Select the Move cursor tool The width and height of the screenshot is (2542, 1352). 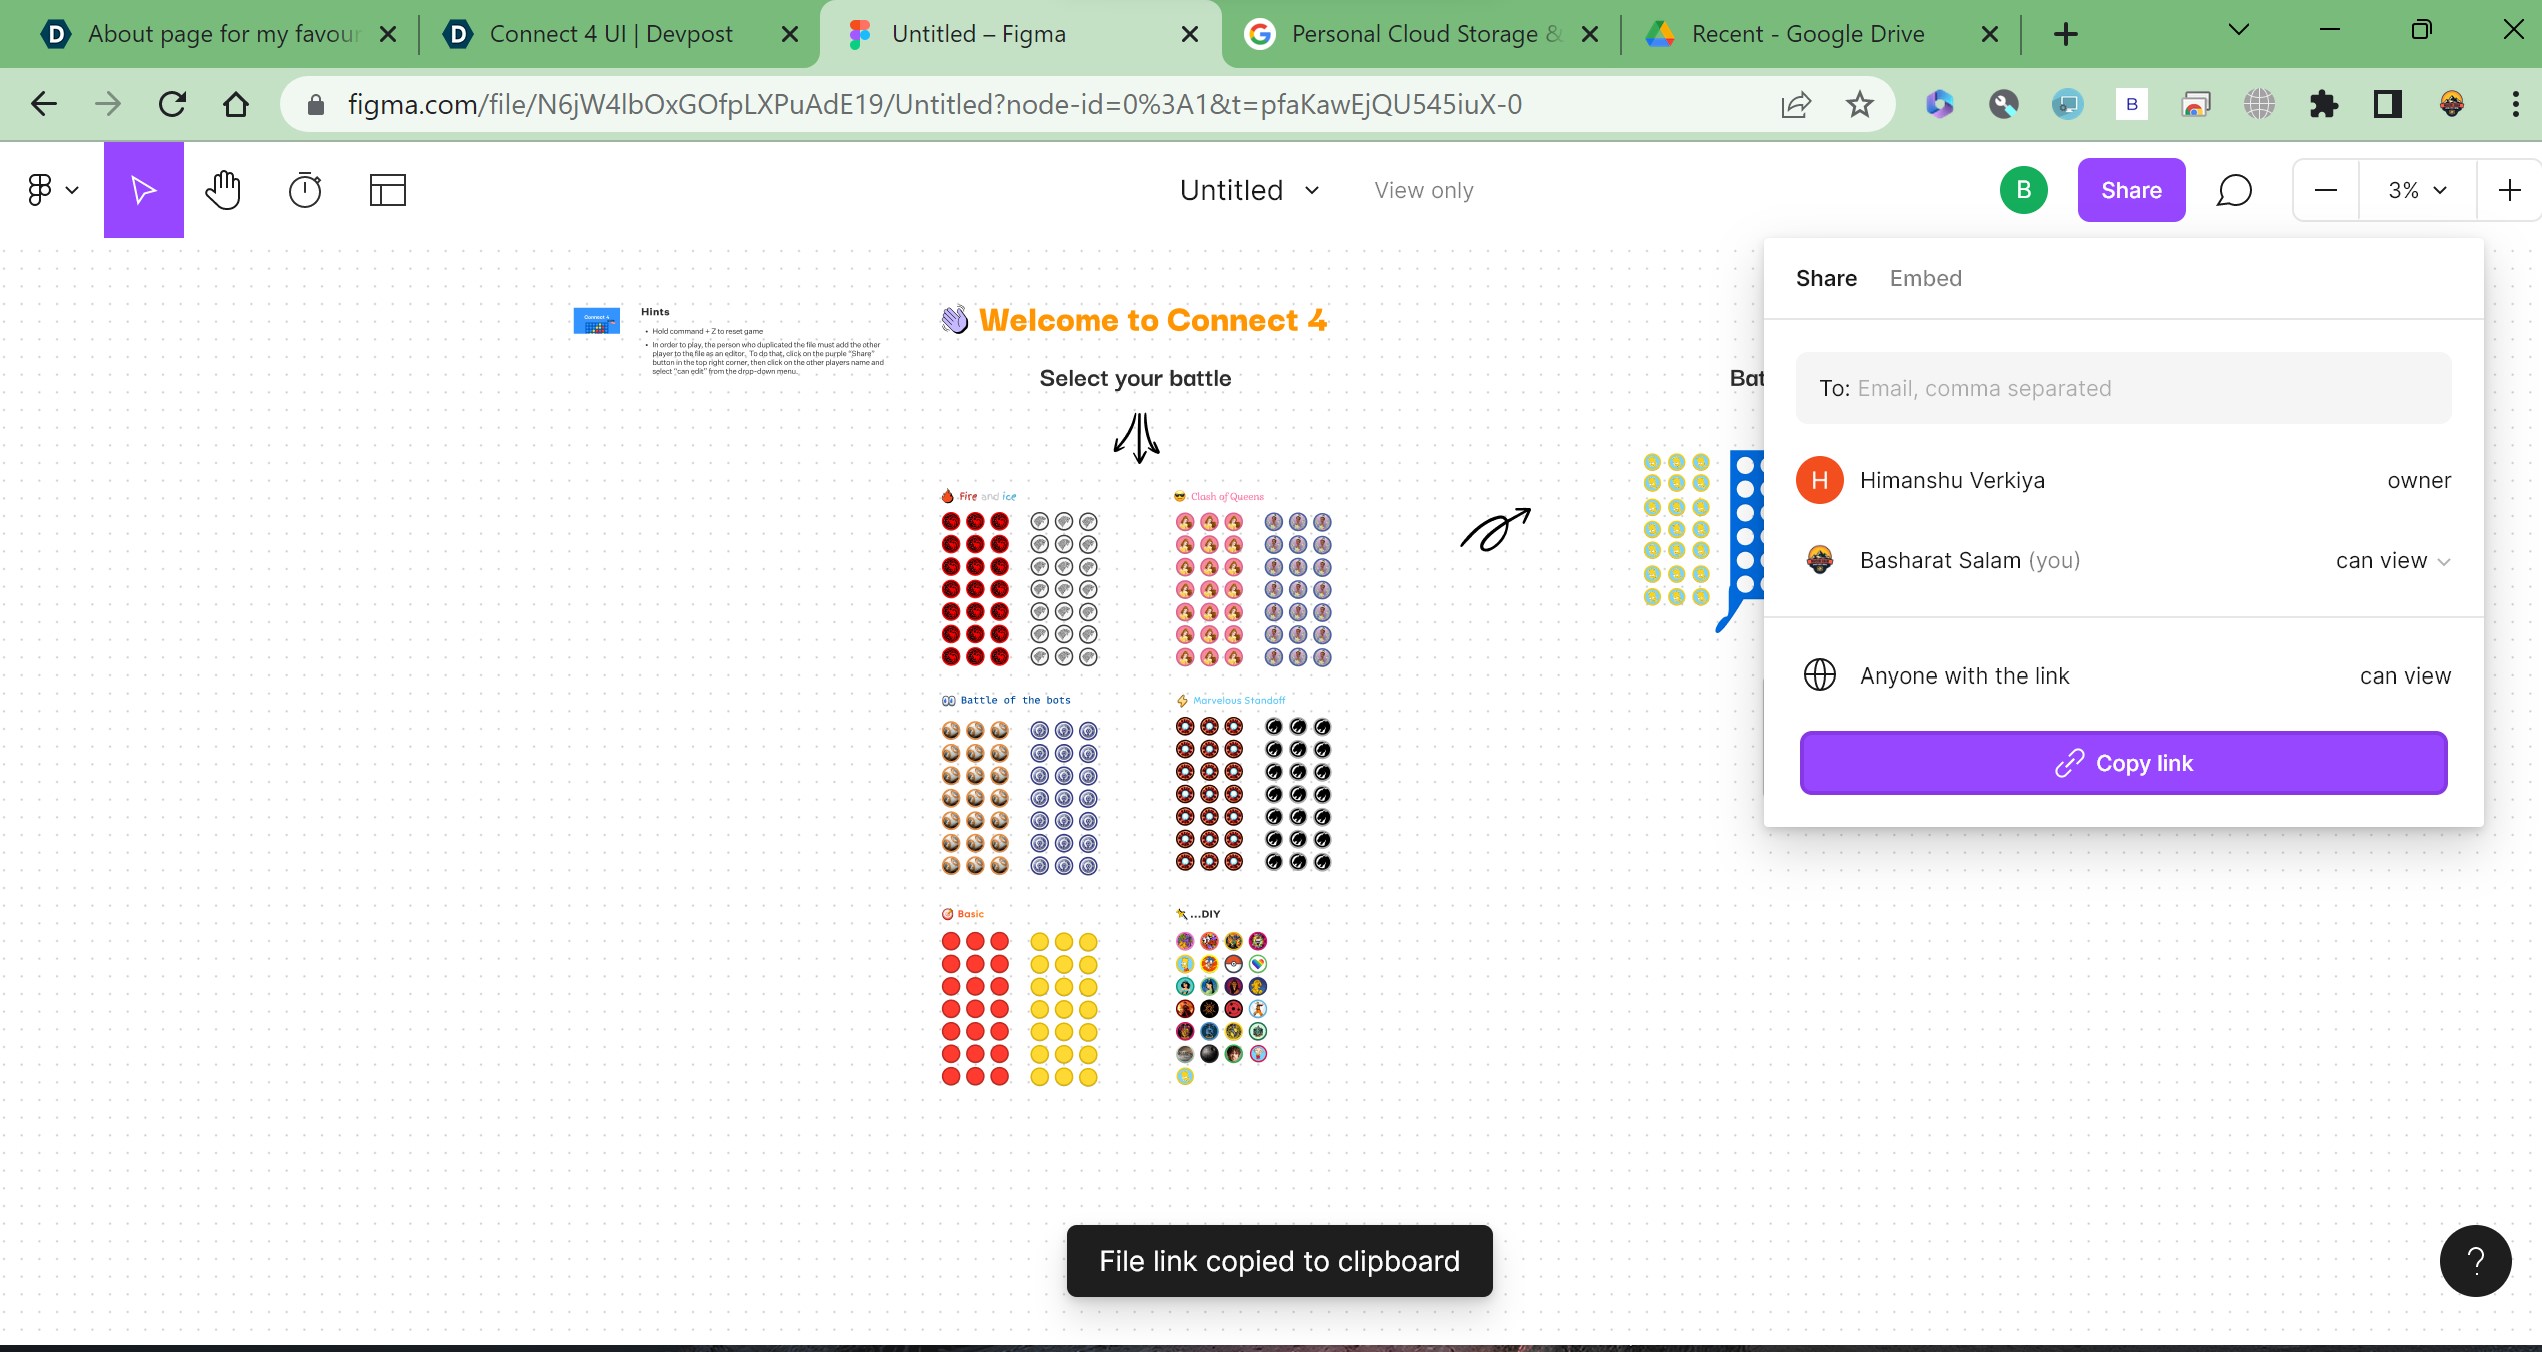click(143, 190)
